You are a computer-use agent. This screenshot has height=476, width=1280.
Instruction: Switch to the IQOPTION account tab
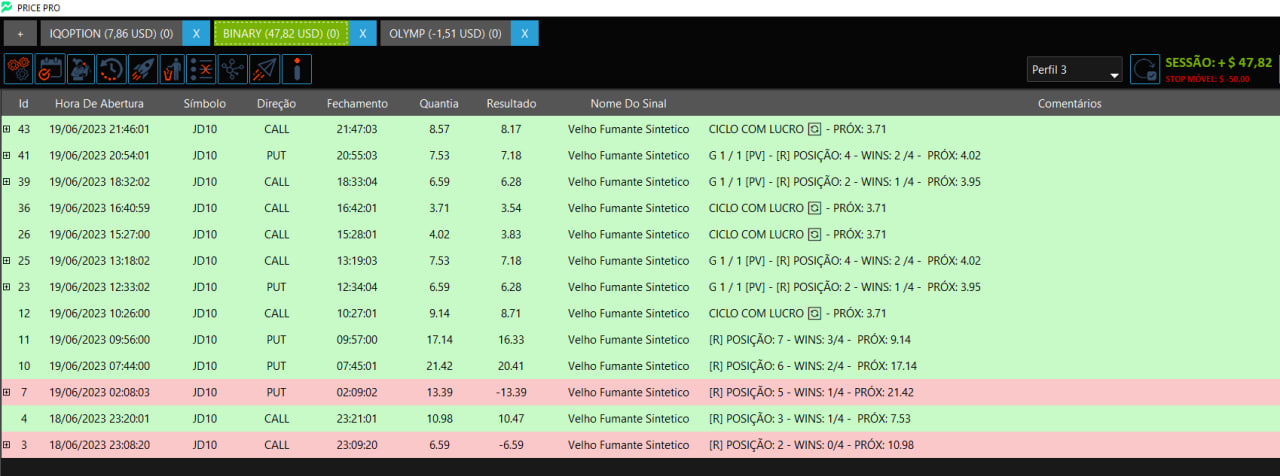pyautogui.click(x=111, y=33)
